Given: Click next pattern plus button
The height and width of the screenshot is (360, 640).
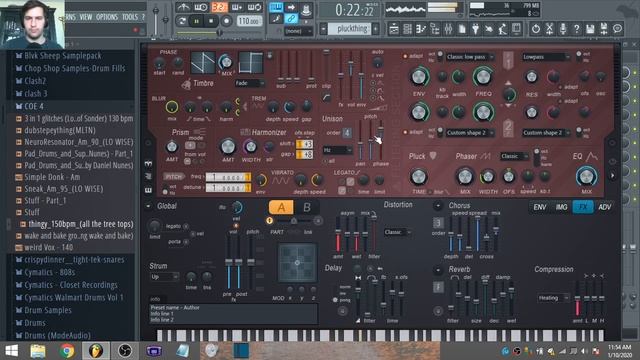Looking at the screenshot, I should tap(376, 29).
